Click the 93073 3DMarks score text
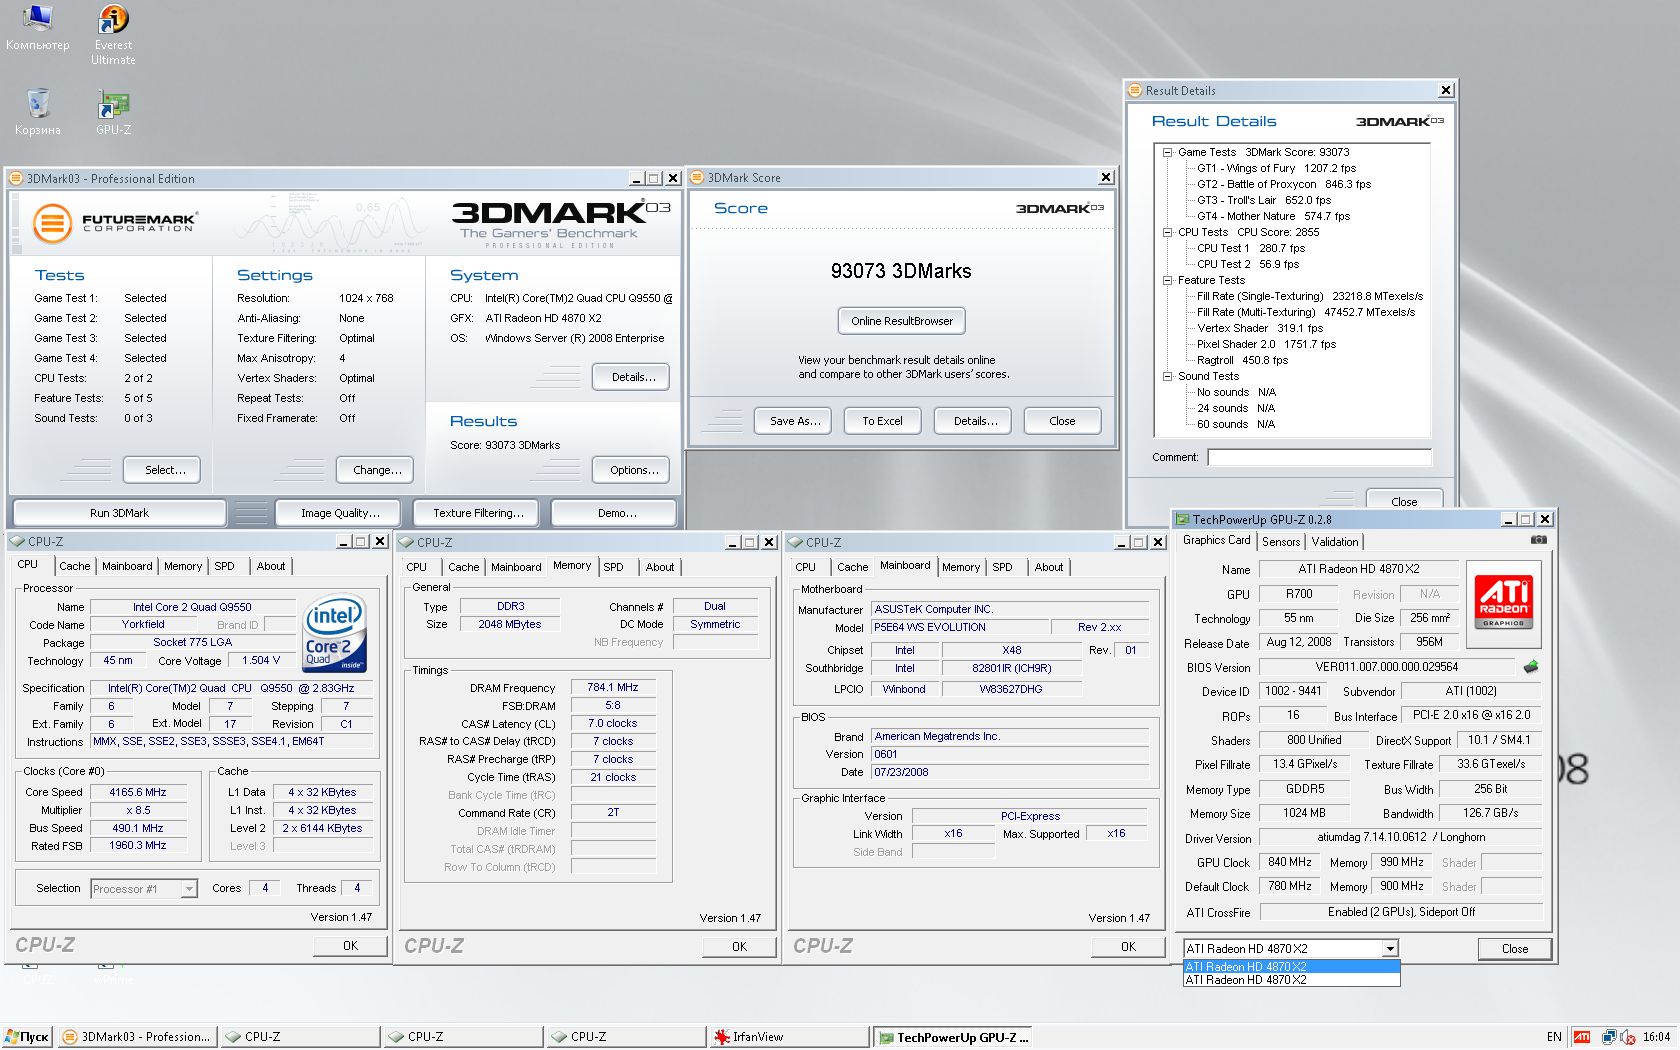Screen dimensions: 1680x1050 [x=901, y=271]
